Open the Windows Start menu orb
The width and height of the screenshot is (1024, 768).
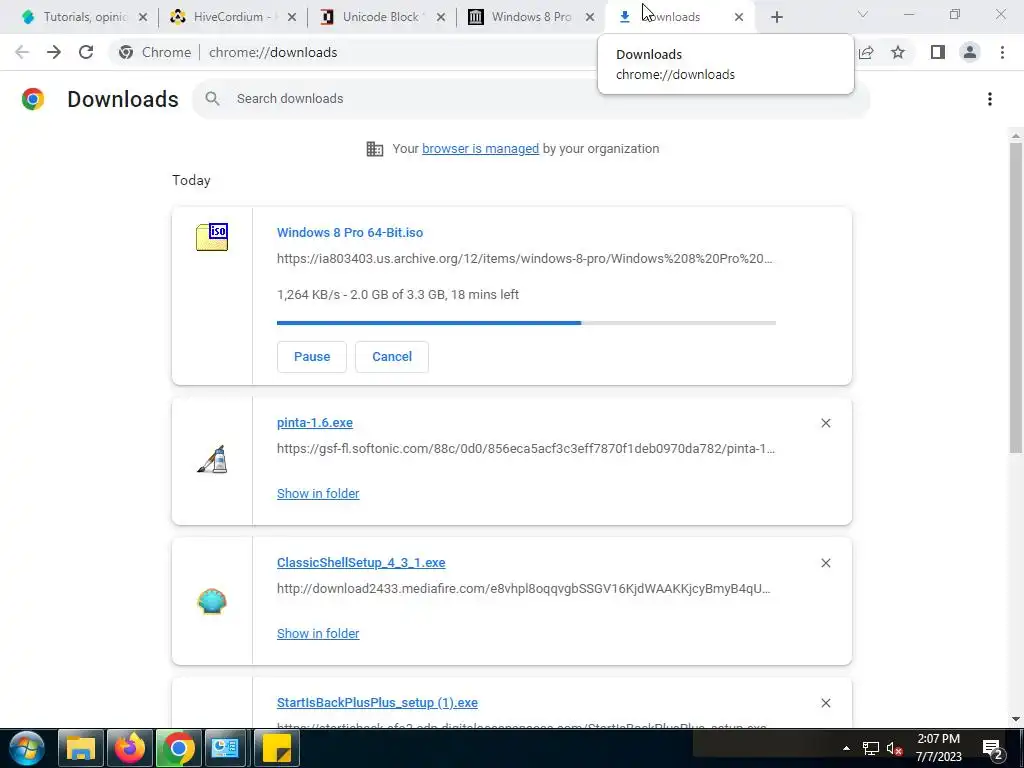click(x=27, y=748)
